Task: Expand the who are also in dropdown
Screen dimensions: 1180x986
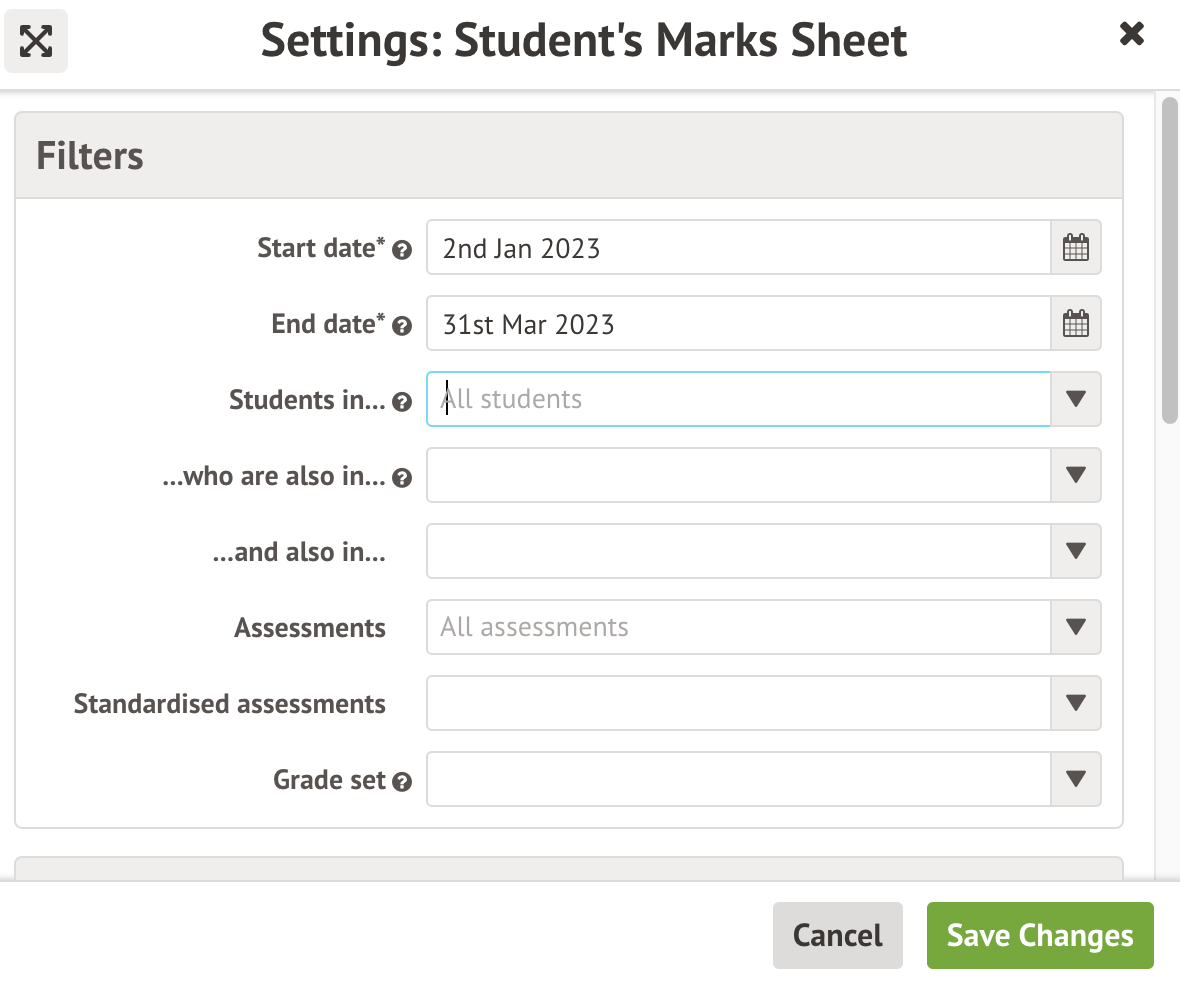Action: click(x=1076, y=475)
